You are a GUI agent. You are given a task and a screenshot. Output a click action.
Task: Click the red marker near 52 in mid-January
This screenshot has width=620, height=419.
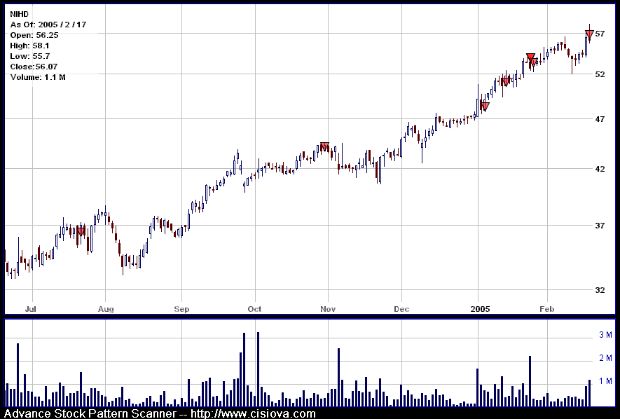pyautogui.click(x=505, y=81)
